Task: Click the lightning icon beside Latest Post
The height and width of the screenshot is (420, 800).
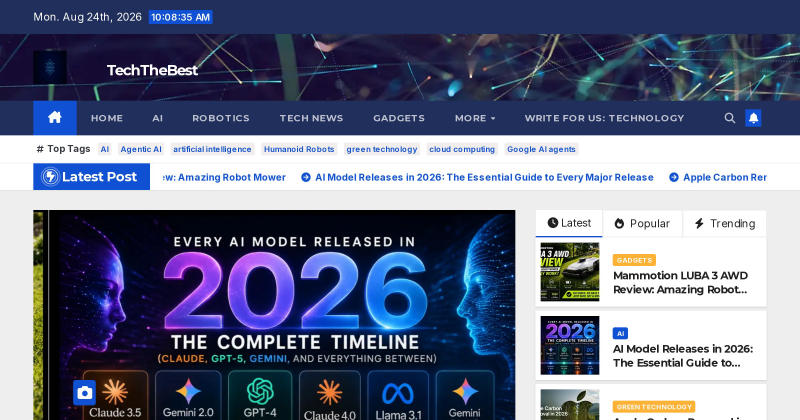Action: pyautogui.click(x=51, y=177)
